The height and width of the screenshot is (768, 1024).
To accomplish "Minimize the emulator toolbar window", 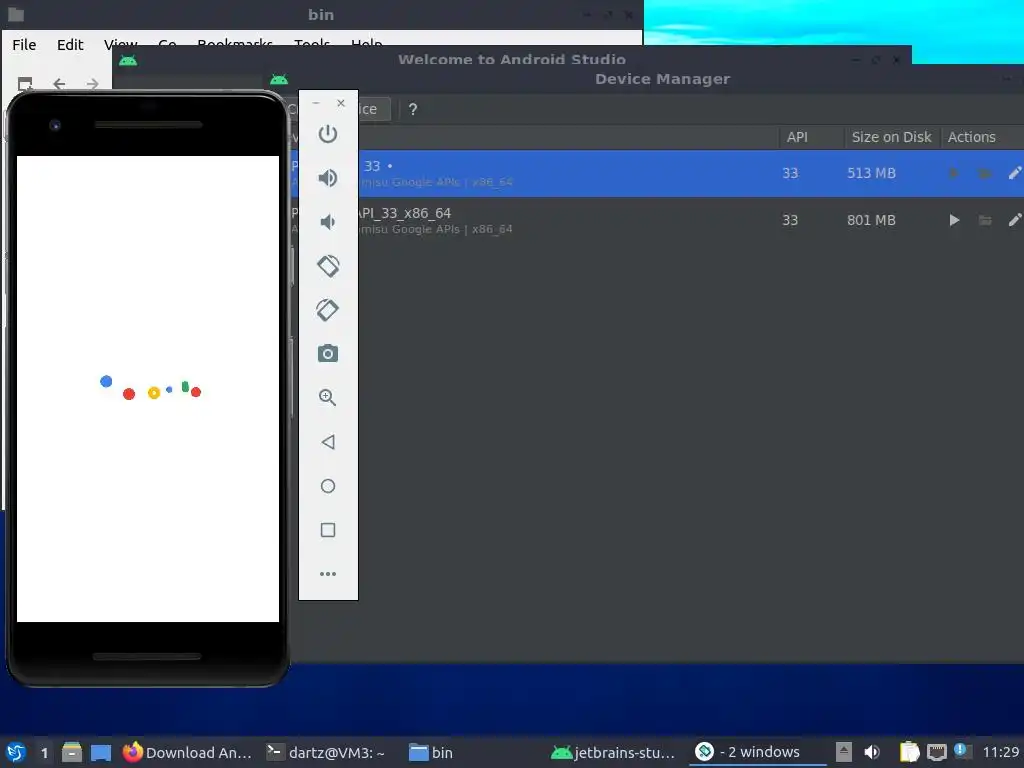I will click(x=316, y=103).
